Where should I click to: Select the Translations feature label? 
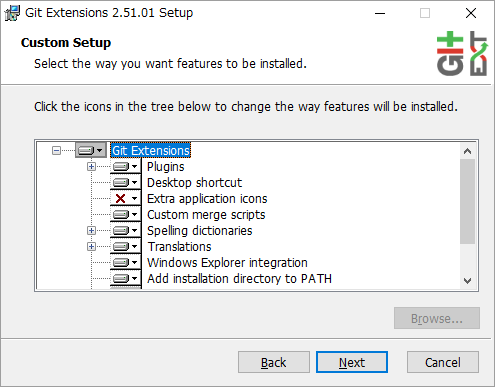179,247
